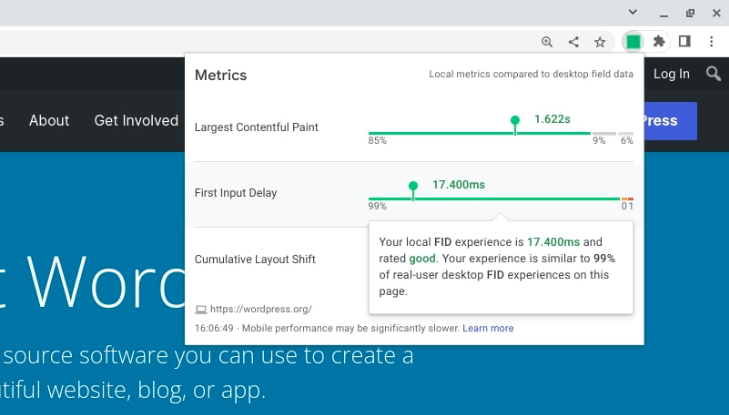729x415 pixels.
Task: Click the 99% label under the FID bar
Action: tap(377, 206)
